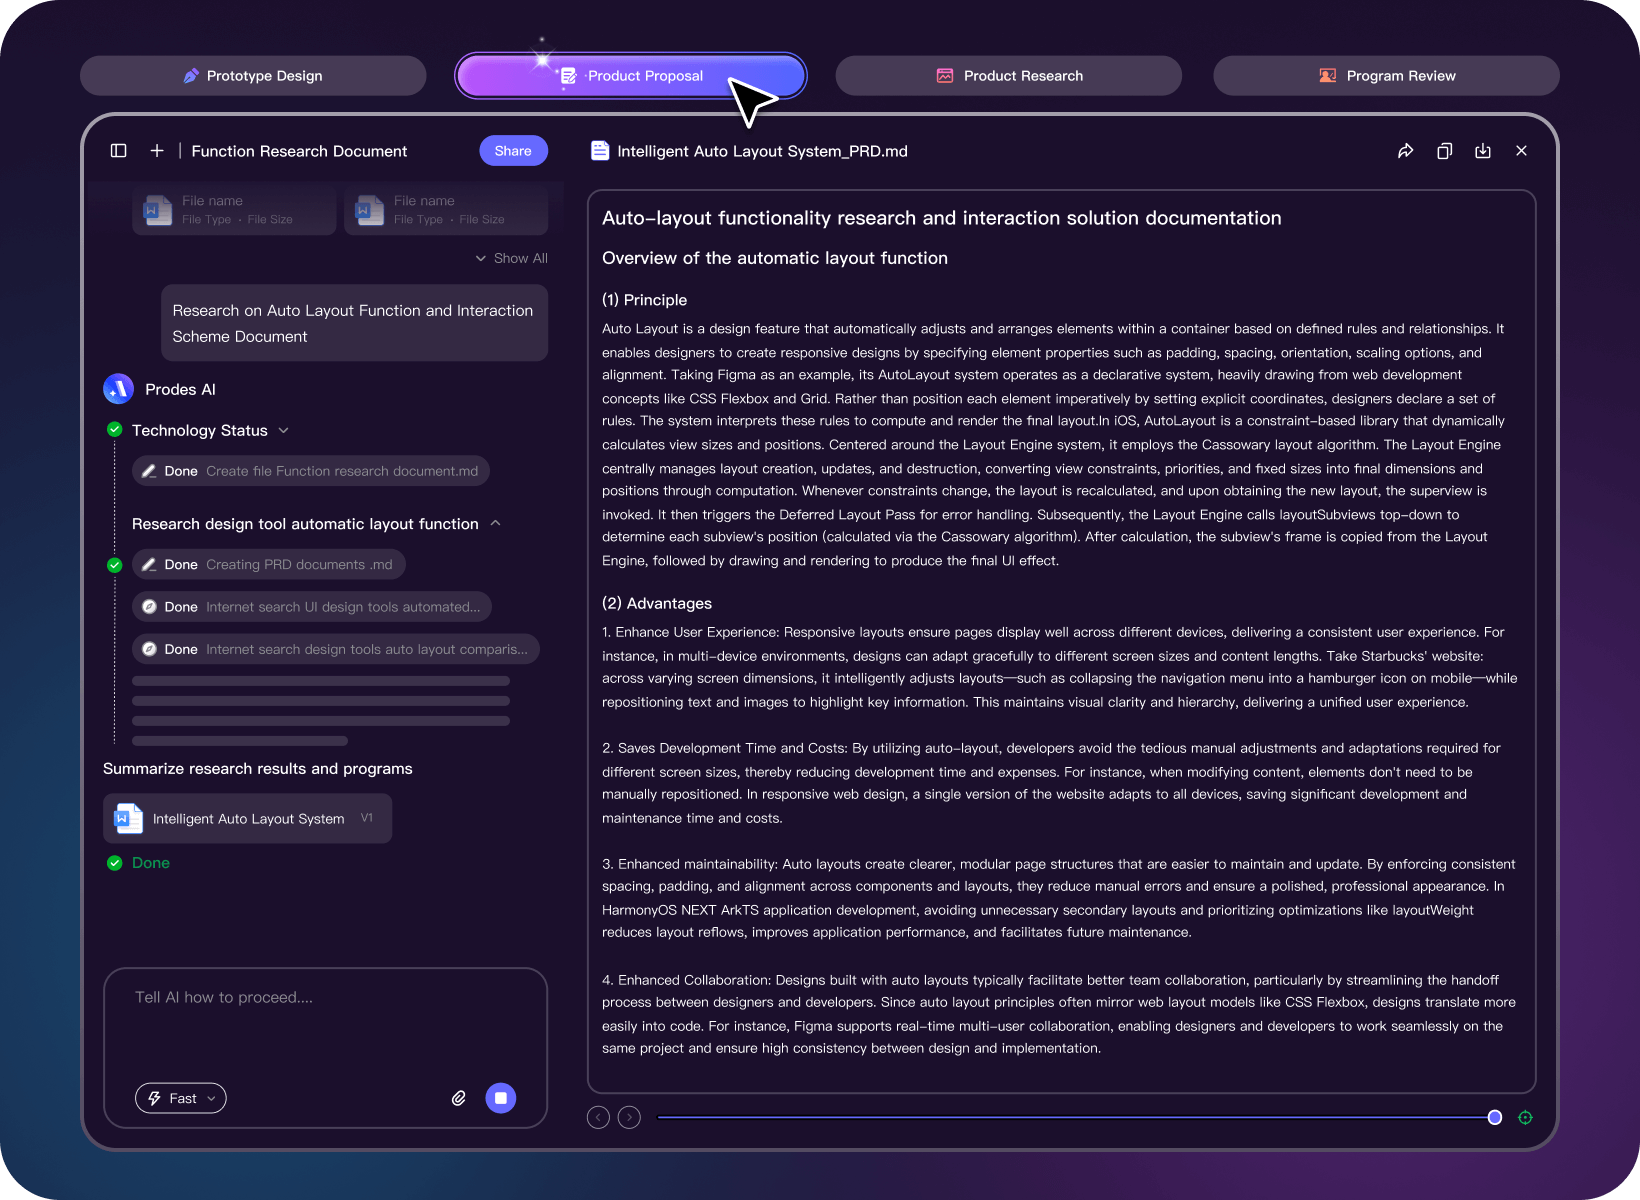Download the PRD file via download icon

[x=1483, y=151]
